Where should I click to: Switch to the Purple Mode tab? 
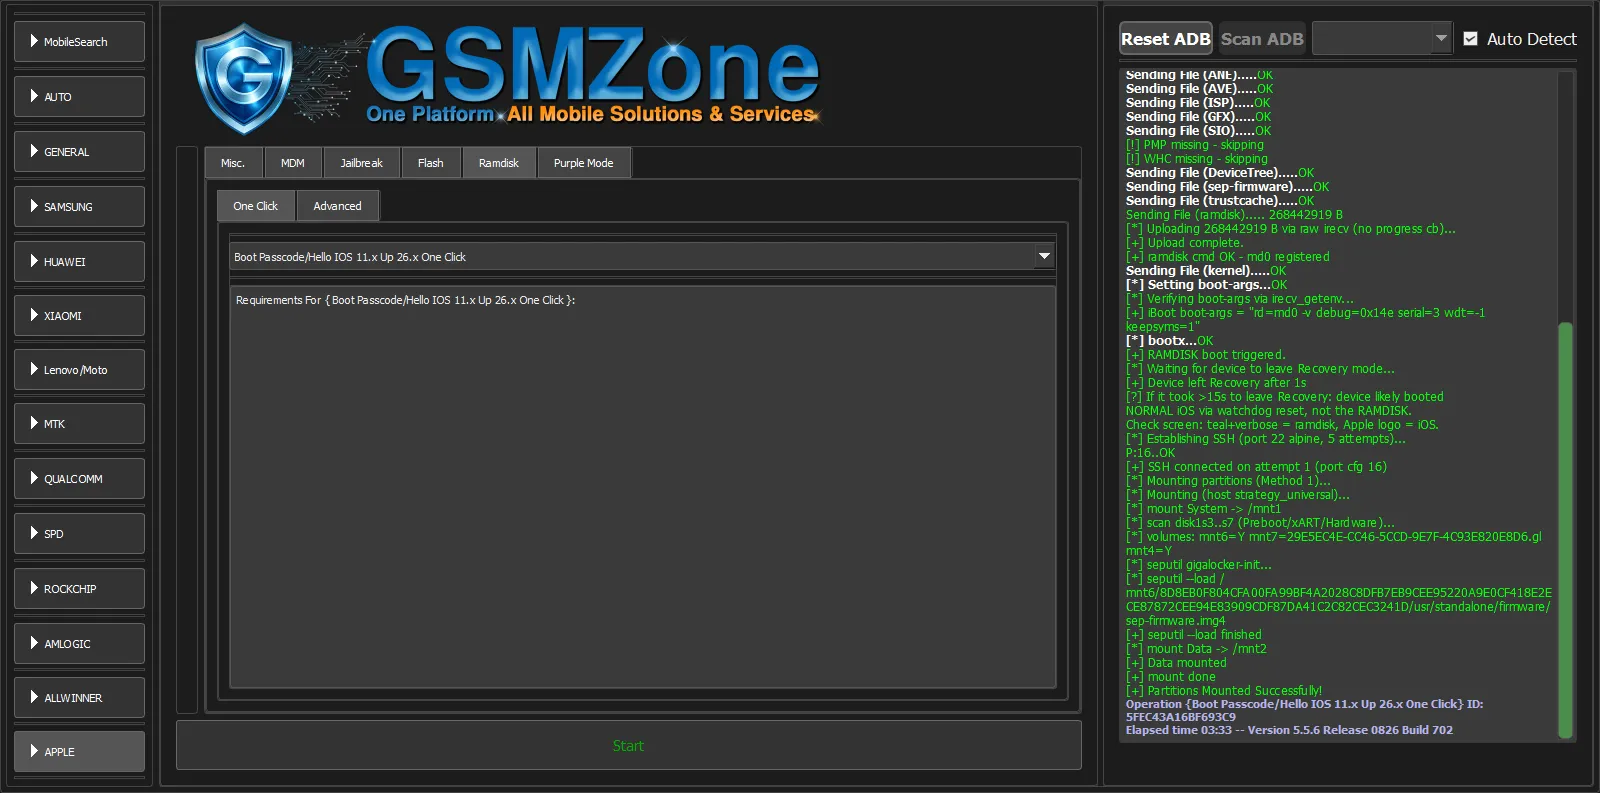tap(584, 163)
